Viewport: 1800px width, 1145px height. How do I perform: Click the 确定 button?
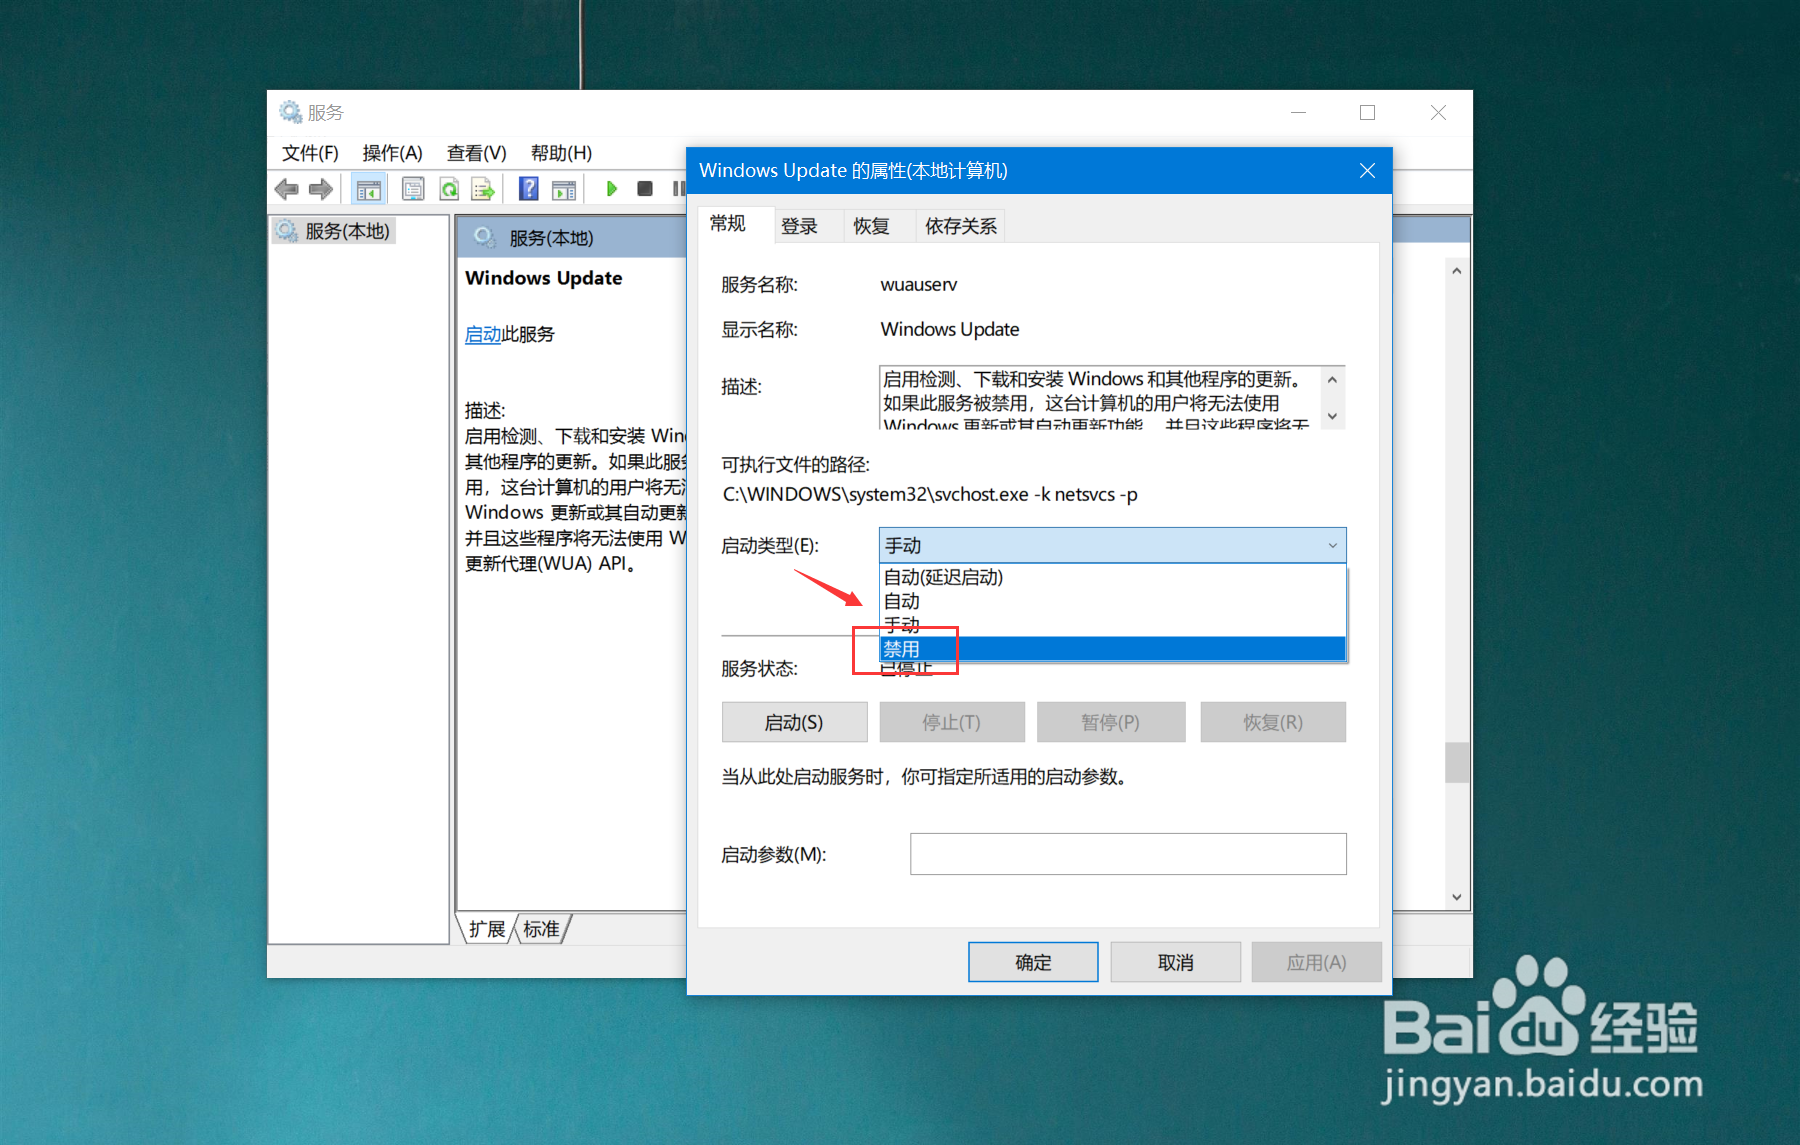(x=1032, y=961)
